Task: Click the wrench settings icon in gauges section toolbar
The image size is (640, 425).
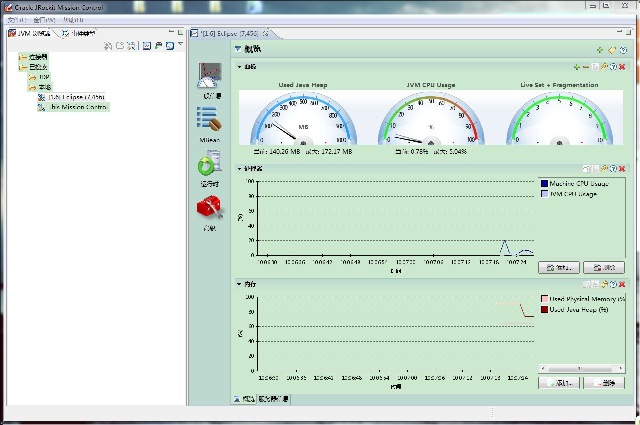Action: coord(604,67)
